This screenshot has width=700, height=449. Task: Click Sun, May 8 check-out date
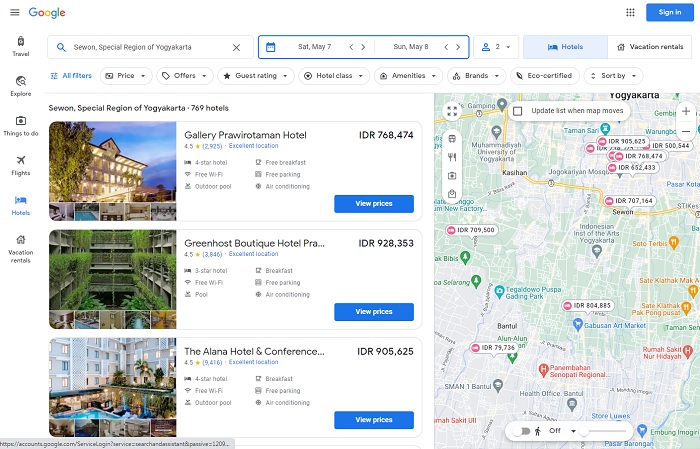pyautogui.click(x=410, y=47)
